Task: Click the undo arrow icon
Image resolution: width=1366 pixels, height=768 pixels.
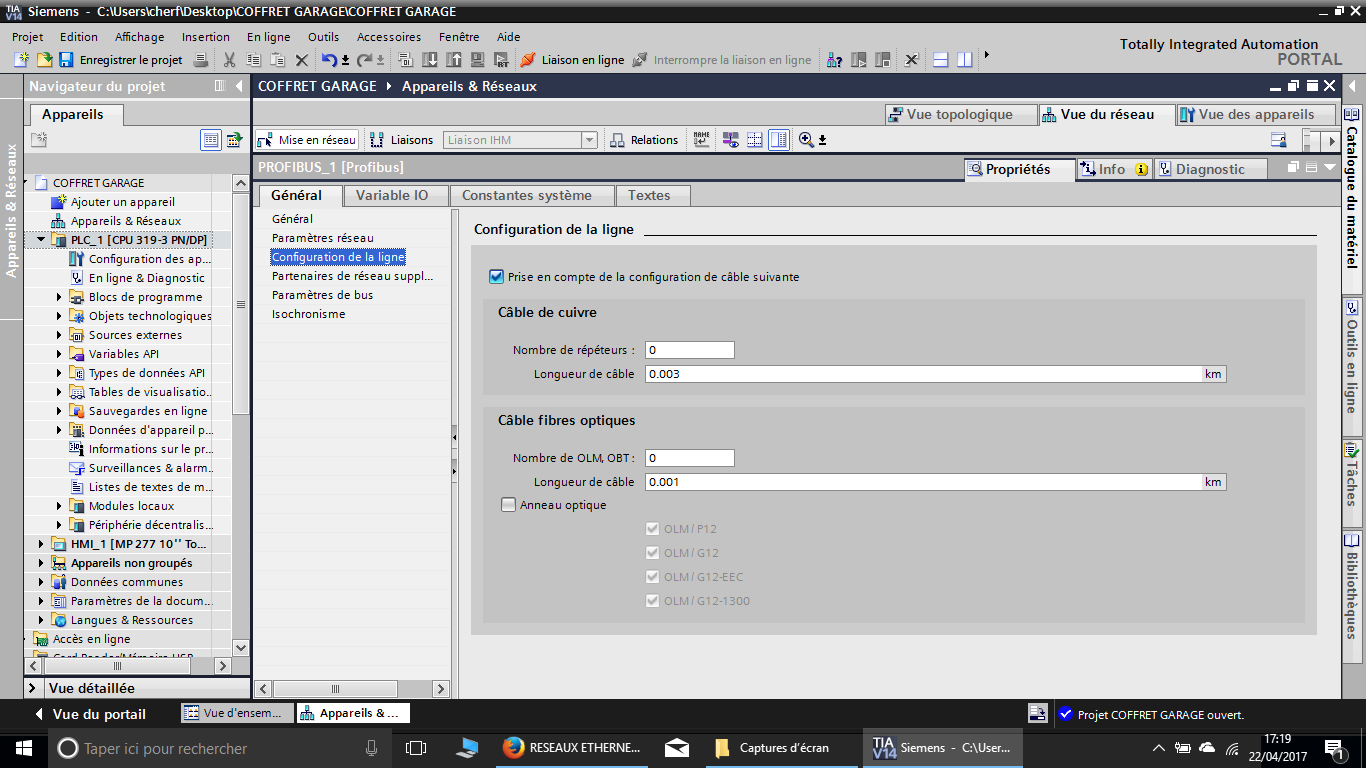Action: pyautogui.click(x=329, y=60)
